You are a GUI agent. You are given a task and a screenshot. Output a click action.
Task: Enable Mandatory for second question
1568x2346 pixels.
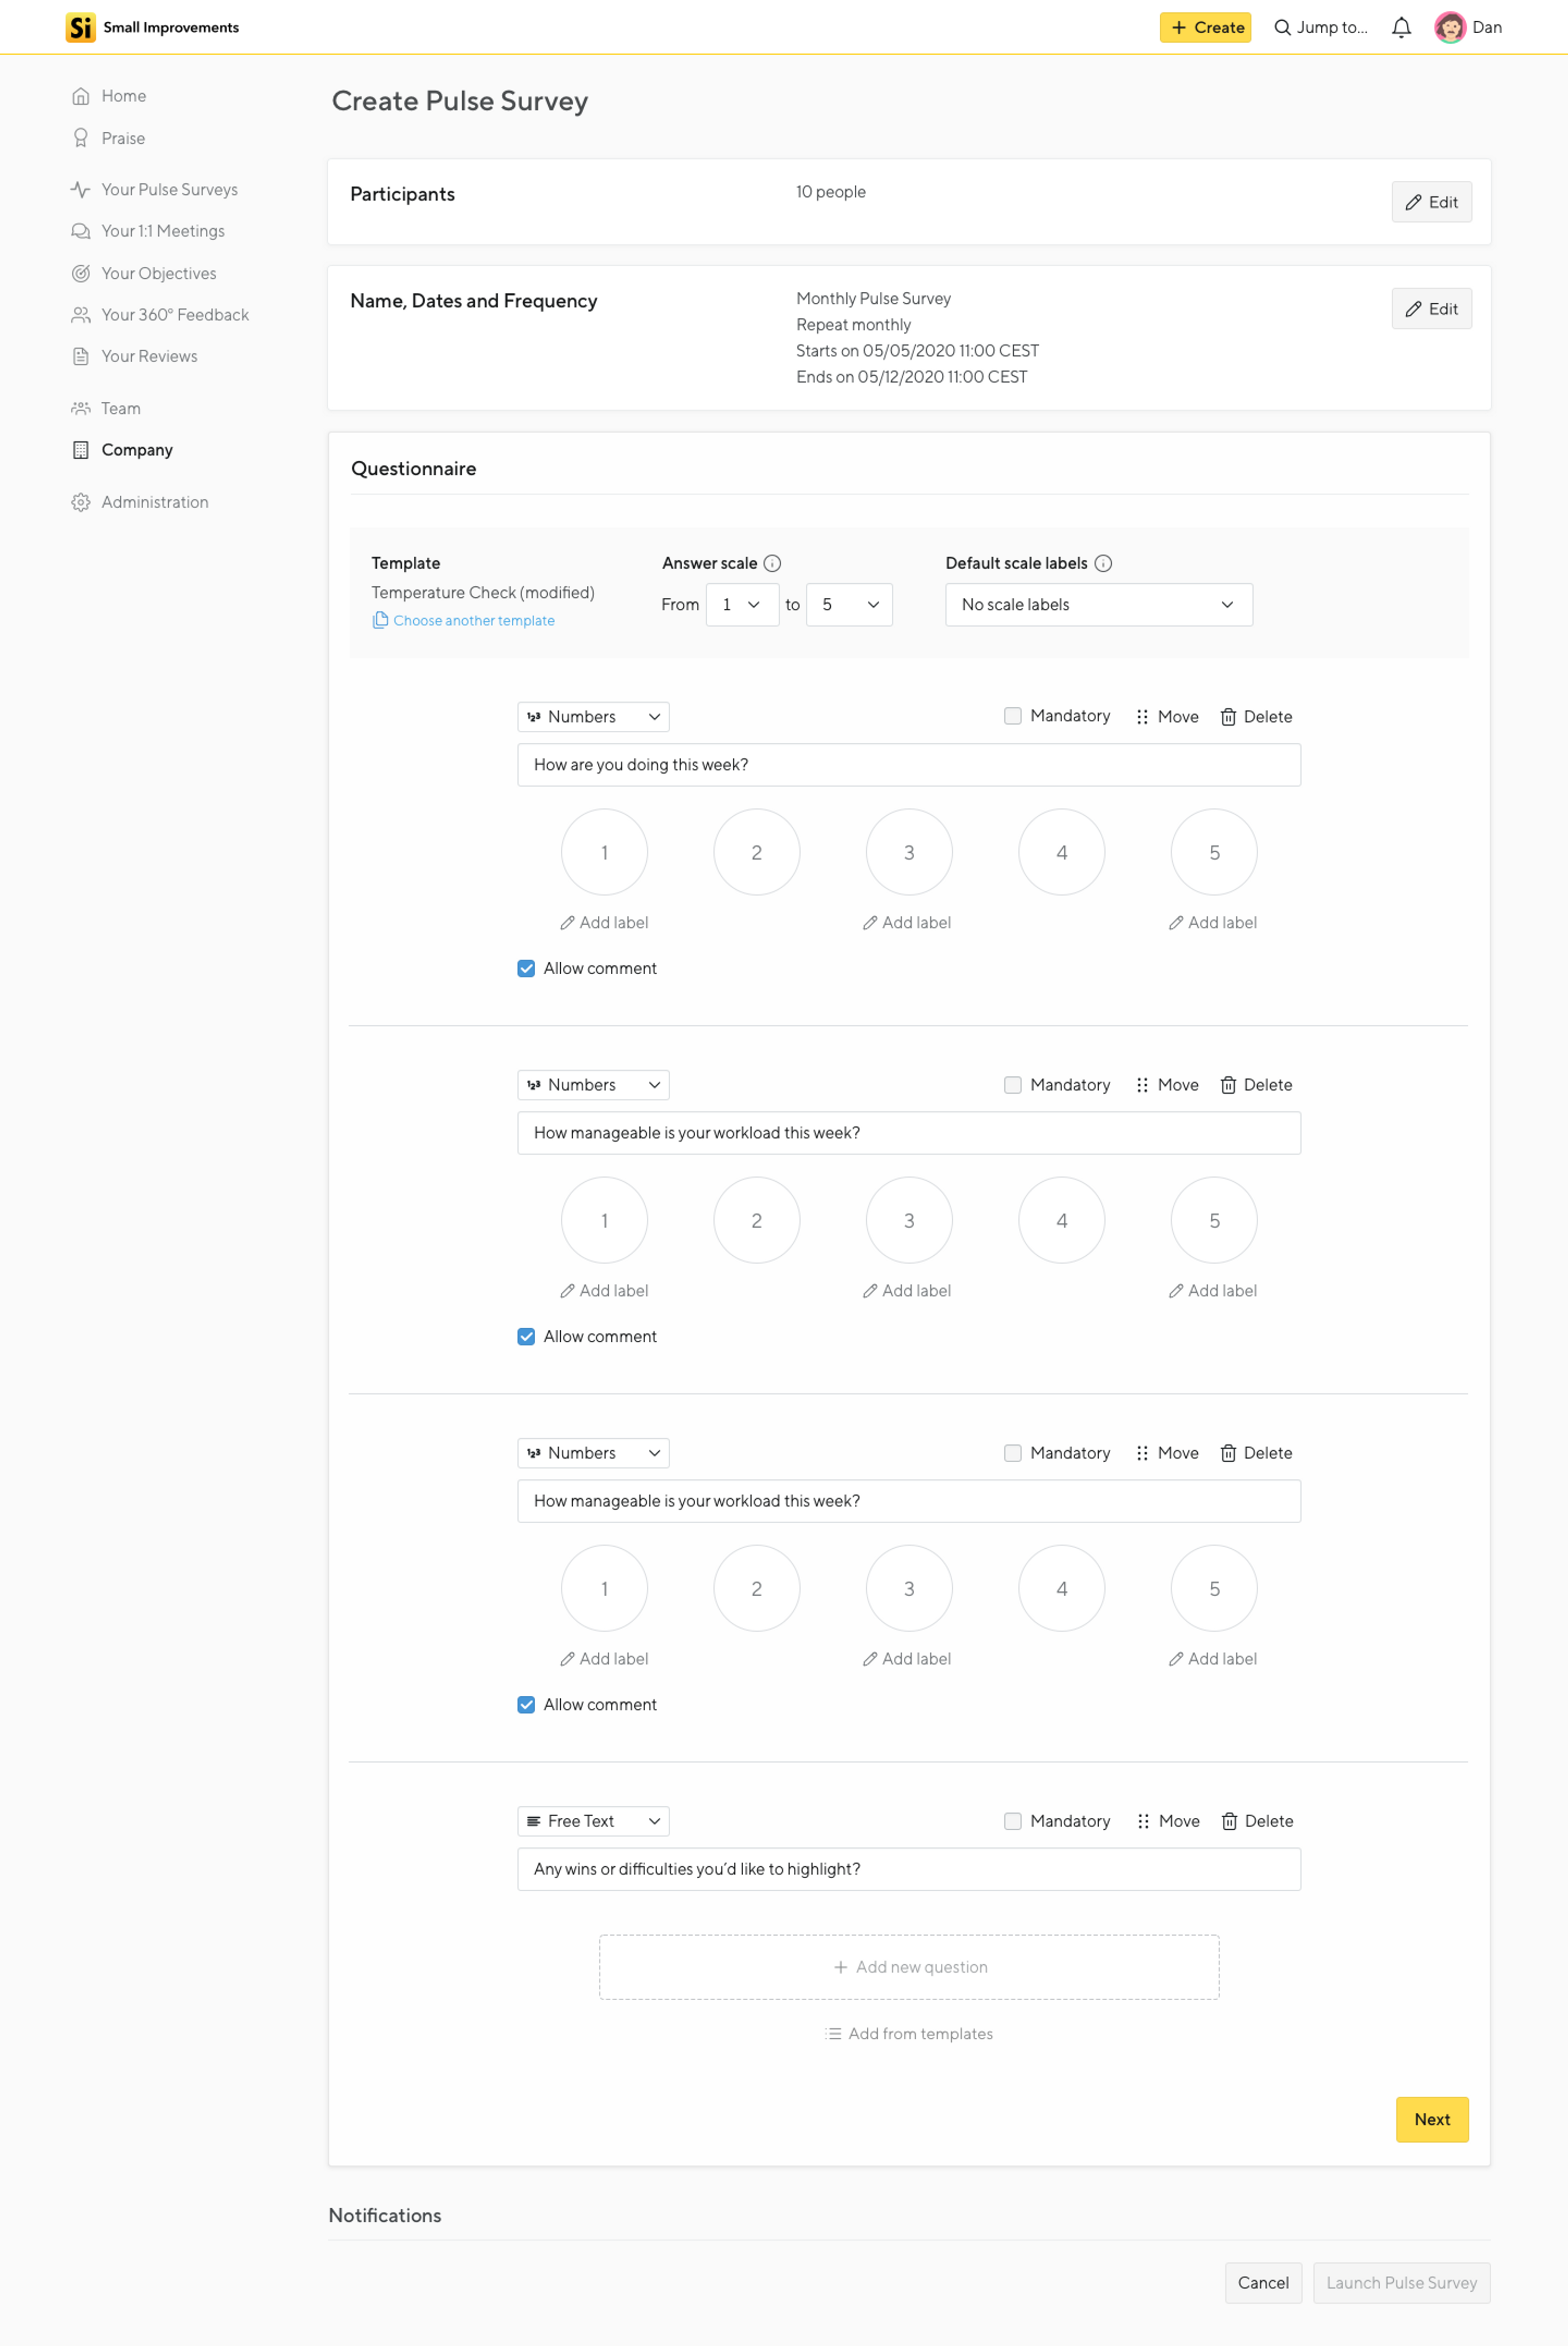click(1013, 1085)
